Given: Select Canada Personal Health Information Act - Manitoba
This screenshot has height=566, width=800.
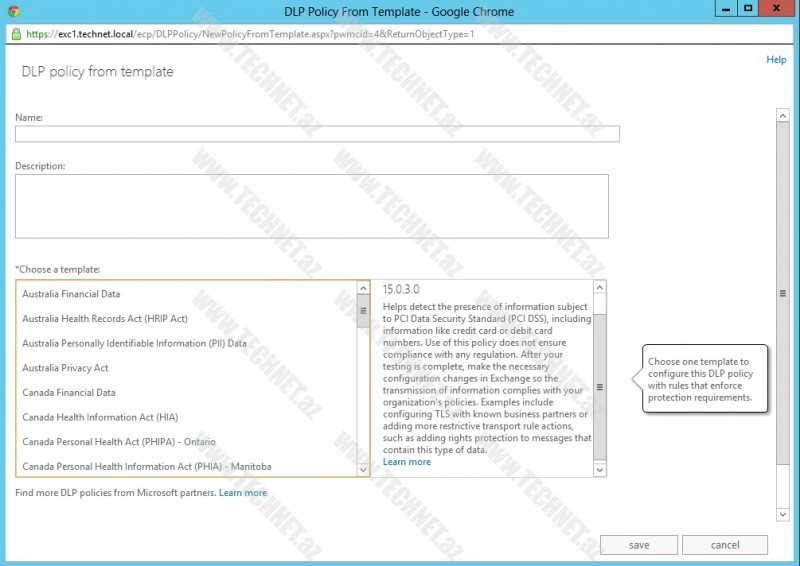Looking at the screenshot, I should (x=146, y=467).
